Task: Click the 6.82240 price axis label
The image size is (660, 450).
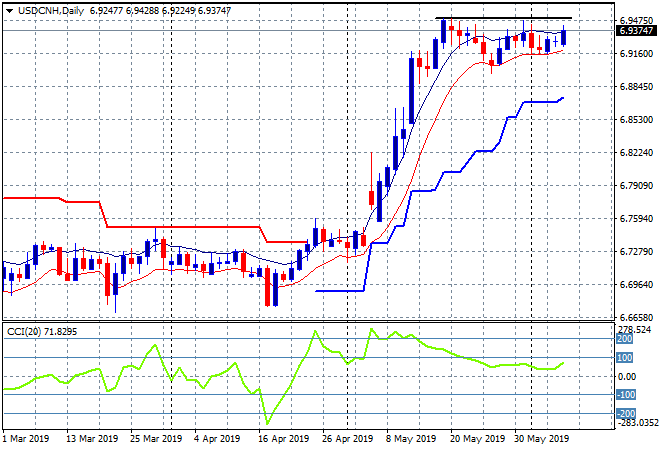Action: [x=636, y=153]
